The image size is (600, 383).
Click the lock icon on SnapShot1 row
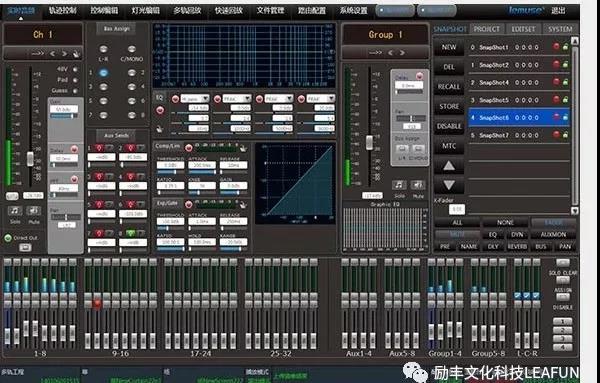[565, 47]
